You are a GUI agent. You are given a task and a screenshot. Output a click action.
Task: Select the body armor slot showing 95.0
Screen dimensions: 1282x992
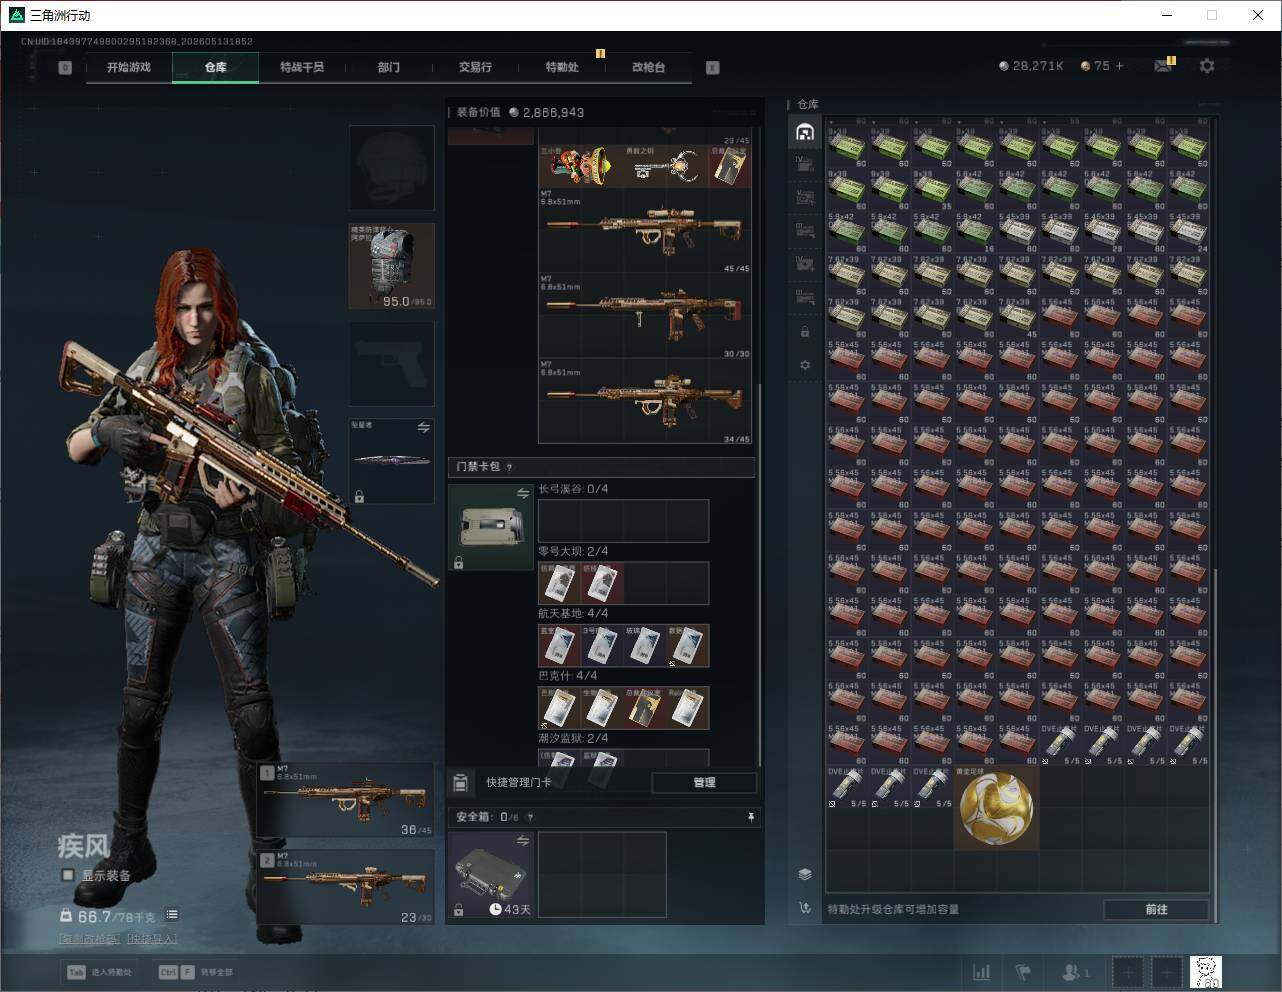pos(392,266)
